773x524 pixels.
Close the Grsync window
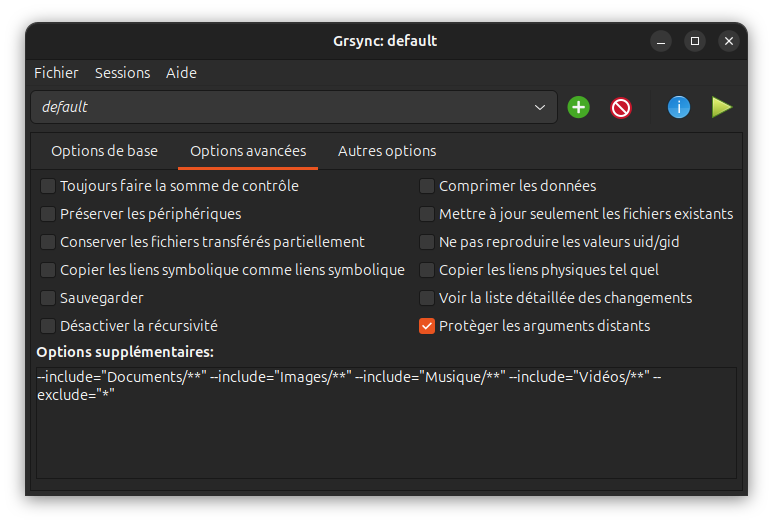coord(729,41)
